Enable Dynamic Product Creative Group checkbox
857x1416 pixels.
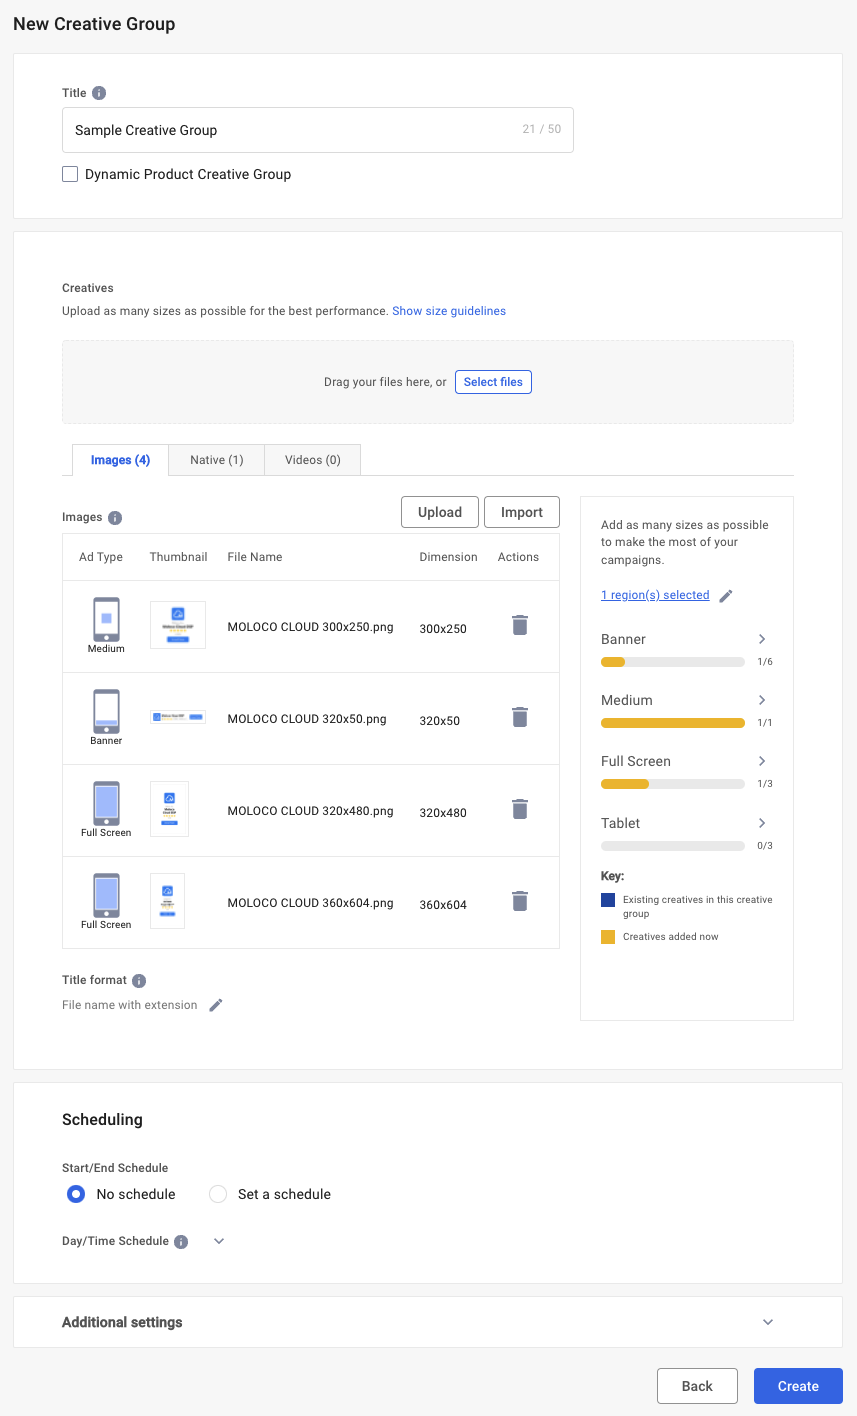click(x=70, y=174)
